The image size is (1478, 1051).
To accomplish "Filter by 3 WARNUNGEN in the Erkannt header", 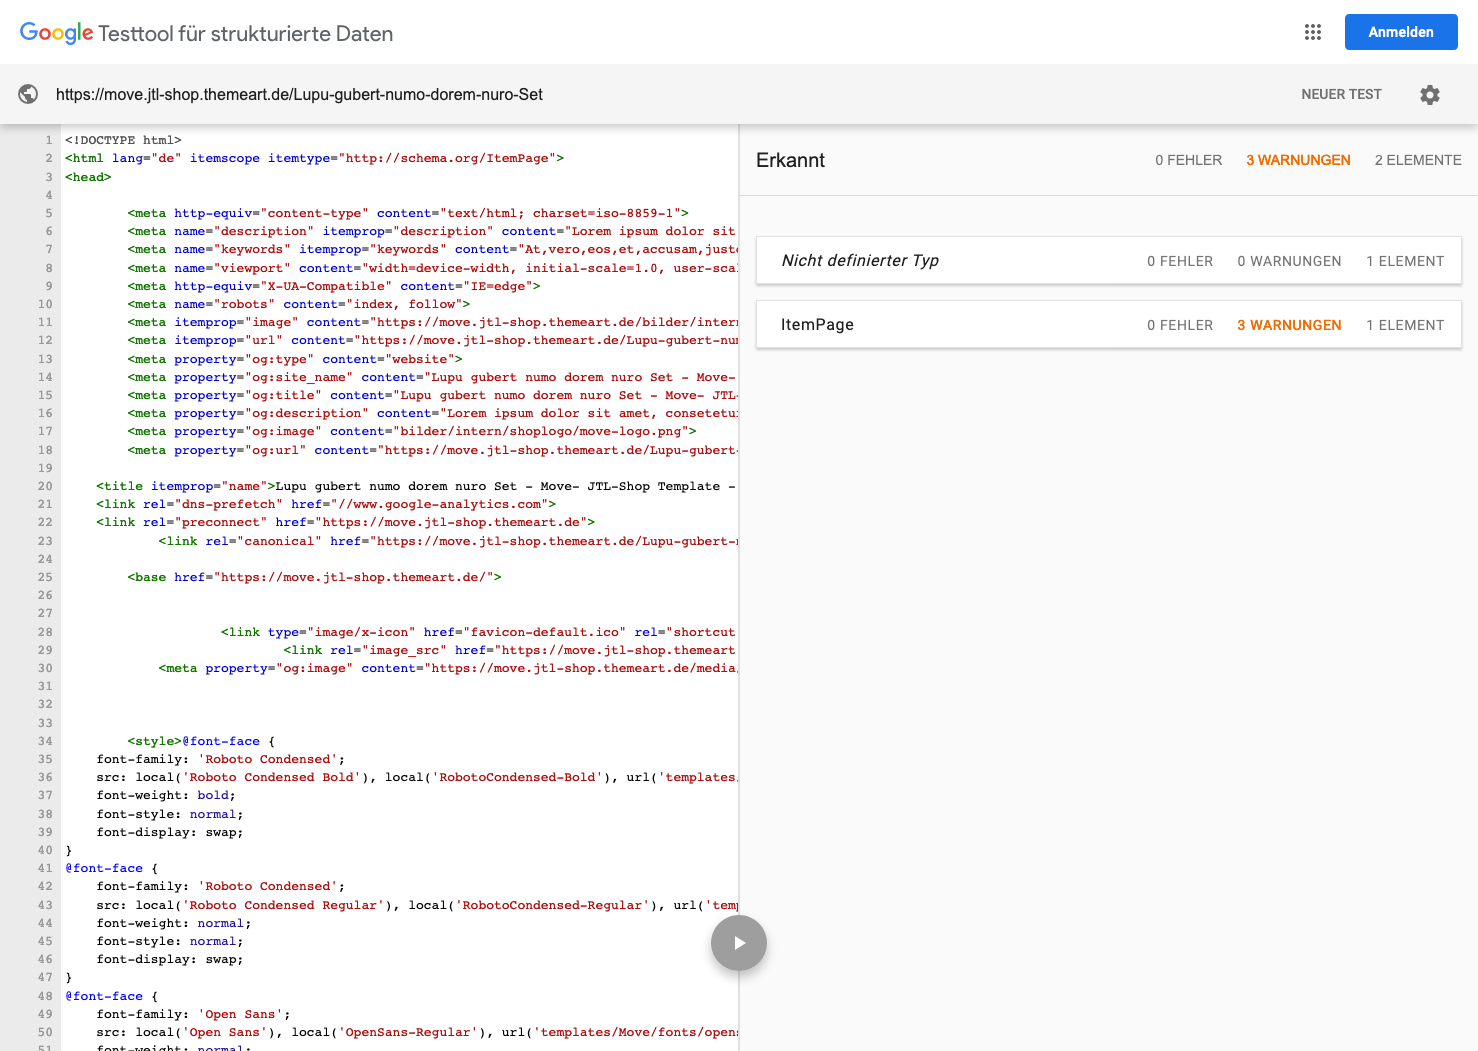I will 1298,160.
